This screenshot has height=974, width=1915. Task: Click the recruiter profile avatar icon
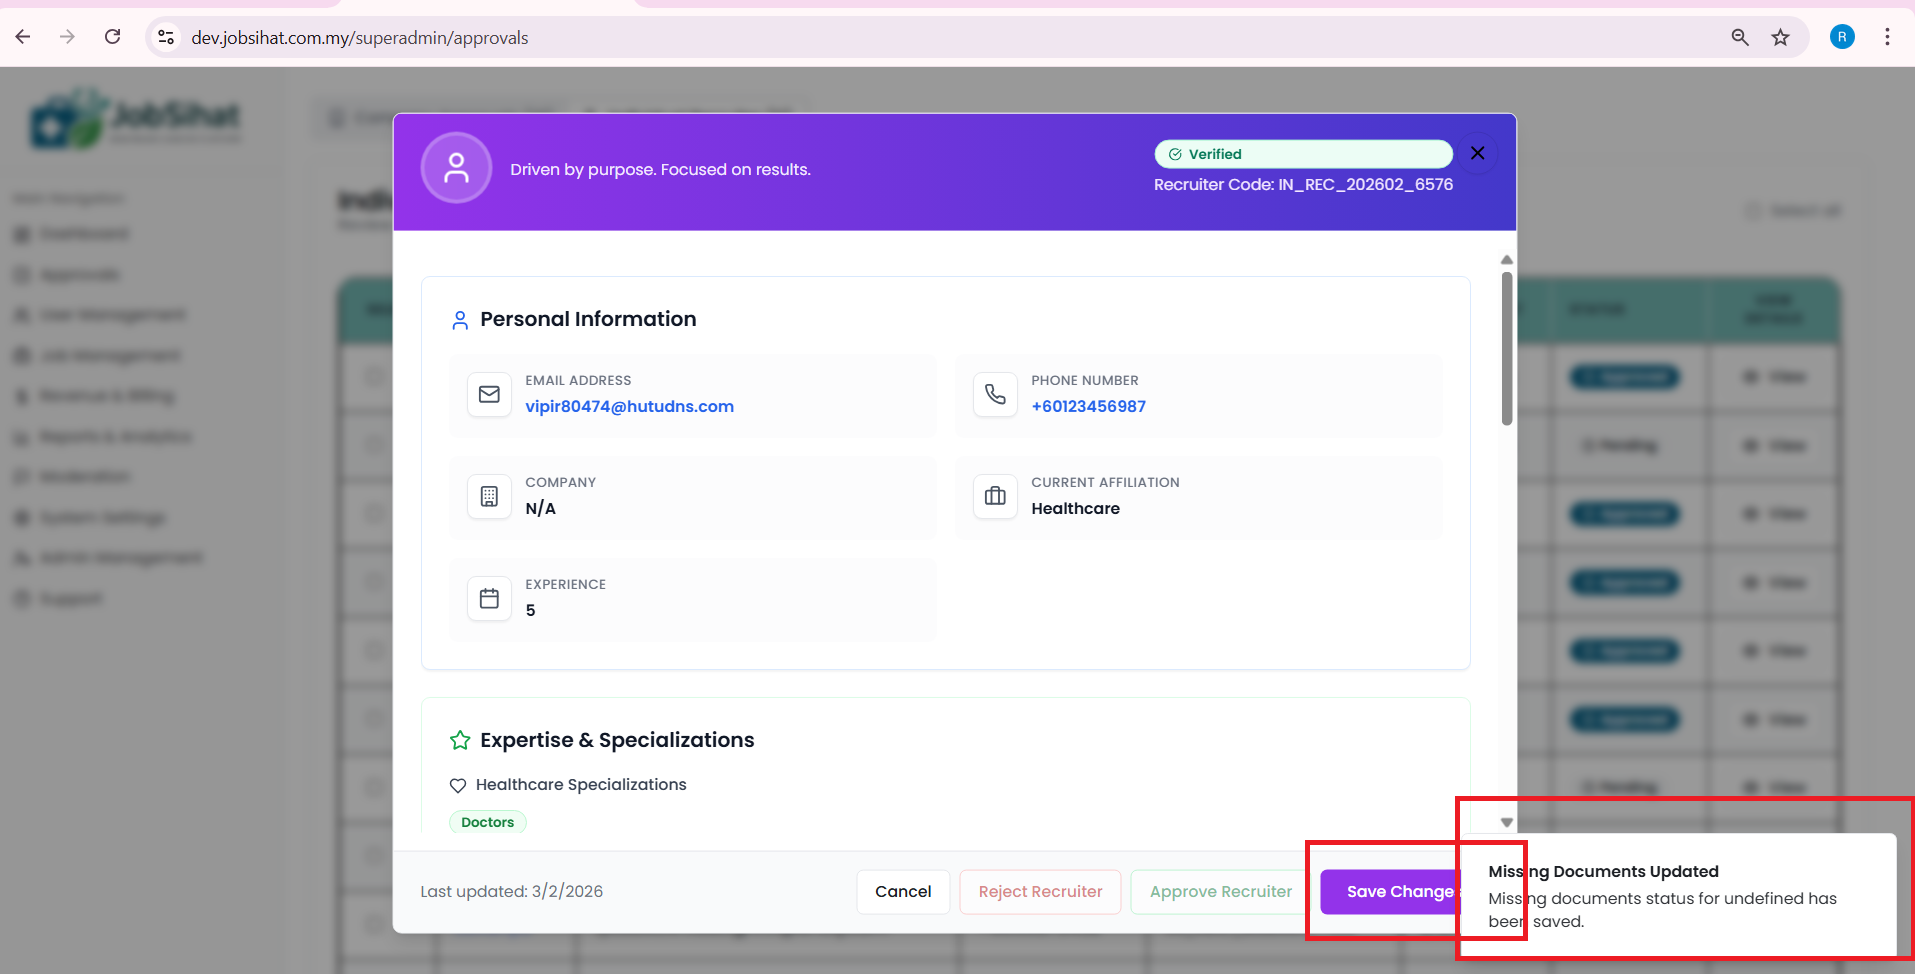(456, 168)
